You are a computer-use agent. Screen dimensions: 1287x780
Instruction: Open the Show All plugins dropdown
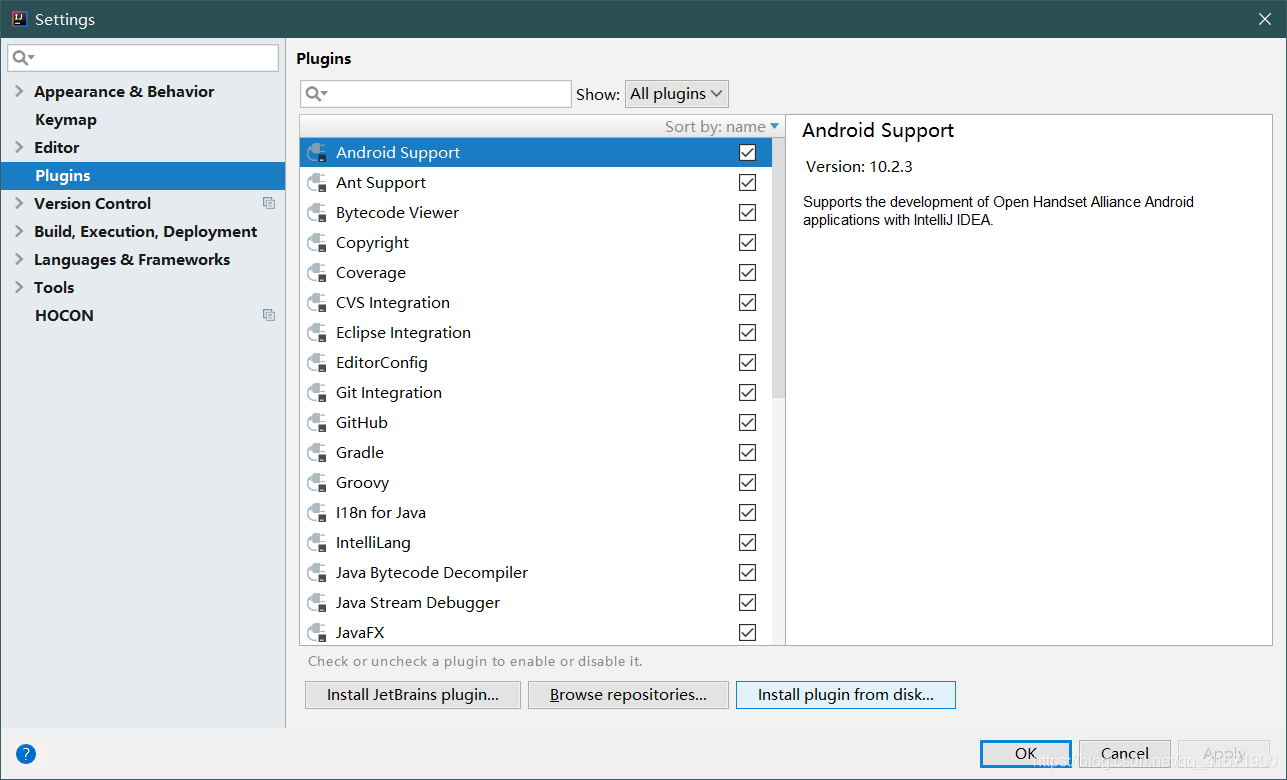(x=677, y=94)
